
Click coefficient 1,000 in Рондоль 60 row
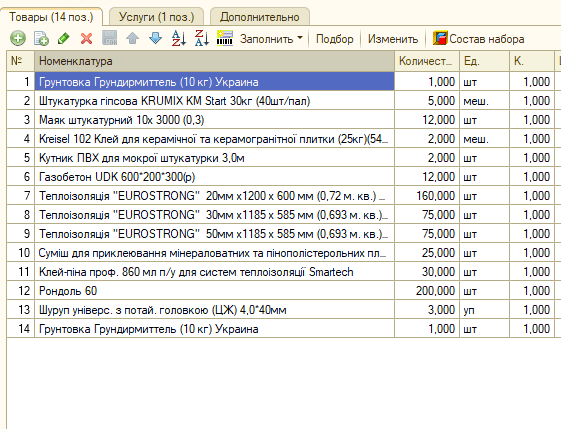(532, 291)
